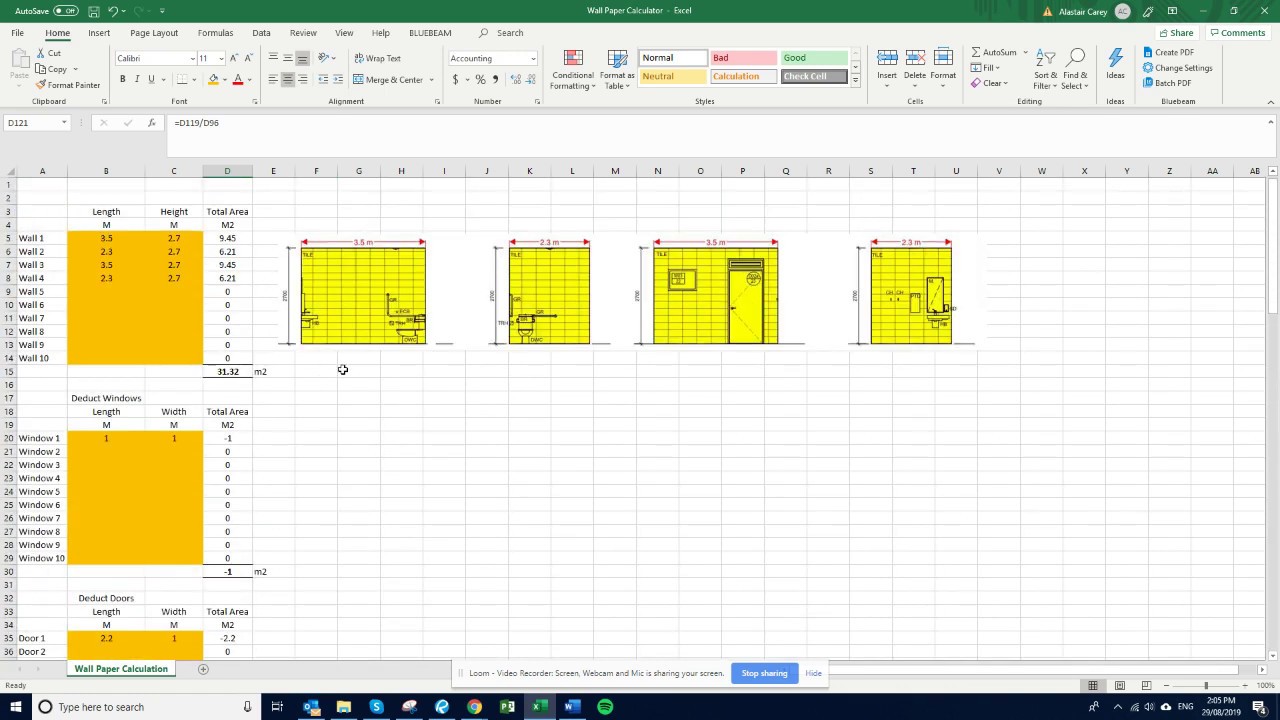The width and height of the screenshot is (1280, 720).
Task: Click the percent style icon
Action: 480,79
